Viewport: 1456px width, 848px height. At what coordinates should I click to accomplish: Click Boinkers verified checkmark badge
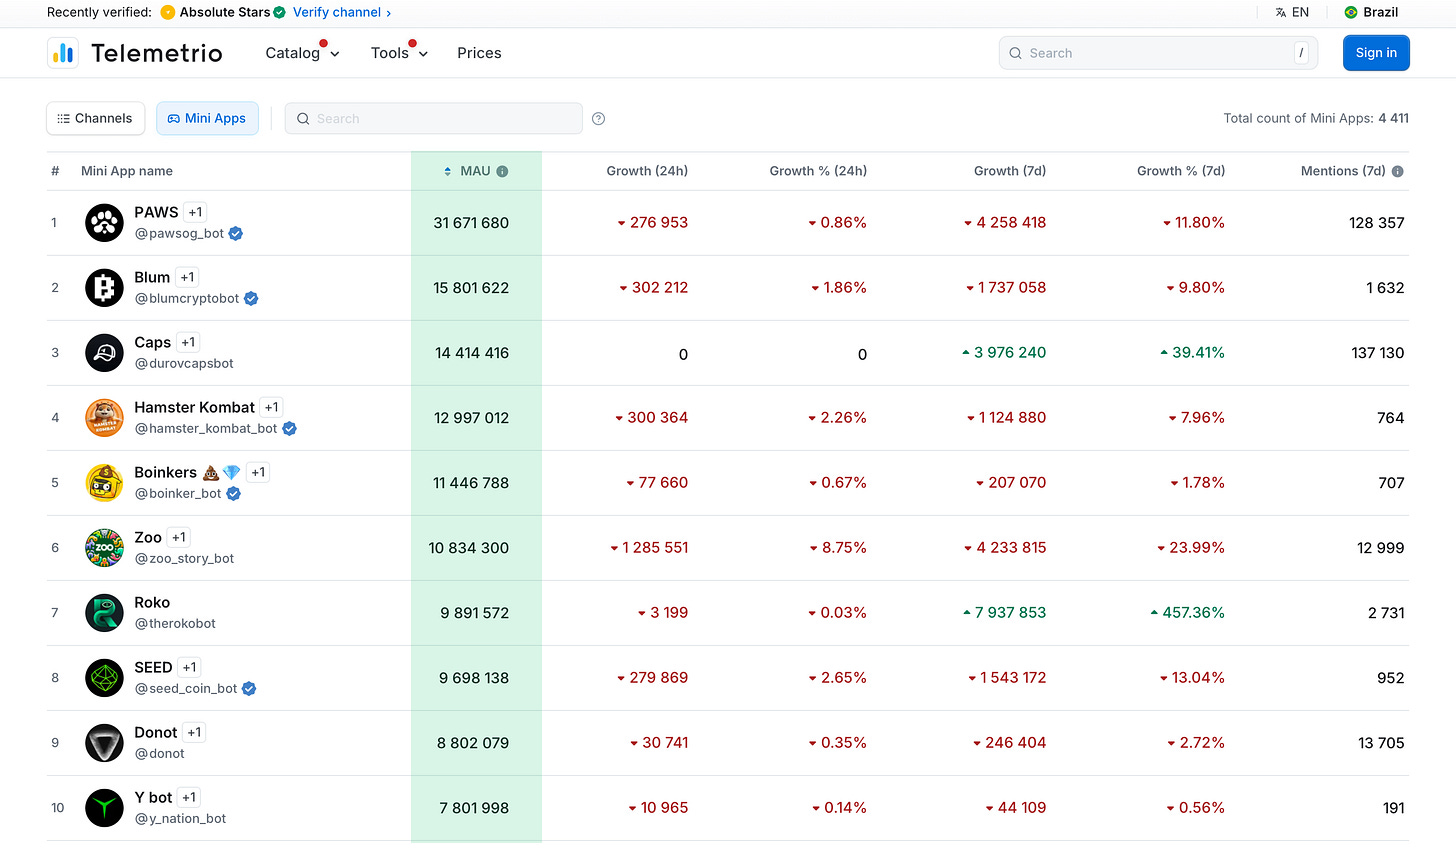click(233, 494)
